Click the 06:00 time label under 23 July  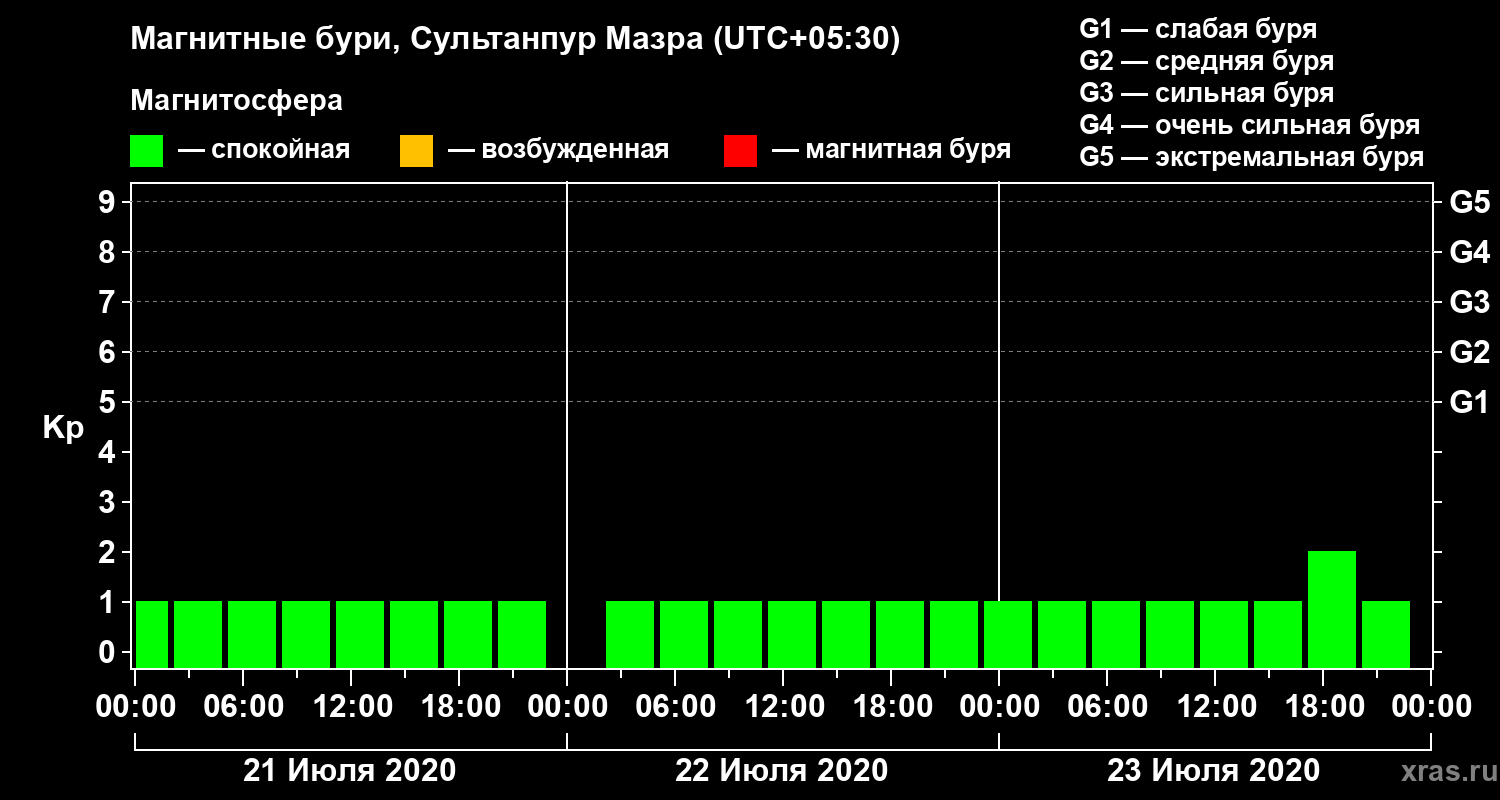point(1106,707)
